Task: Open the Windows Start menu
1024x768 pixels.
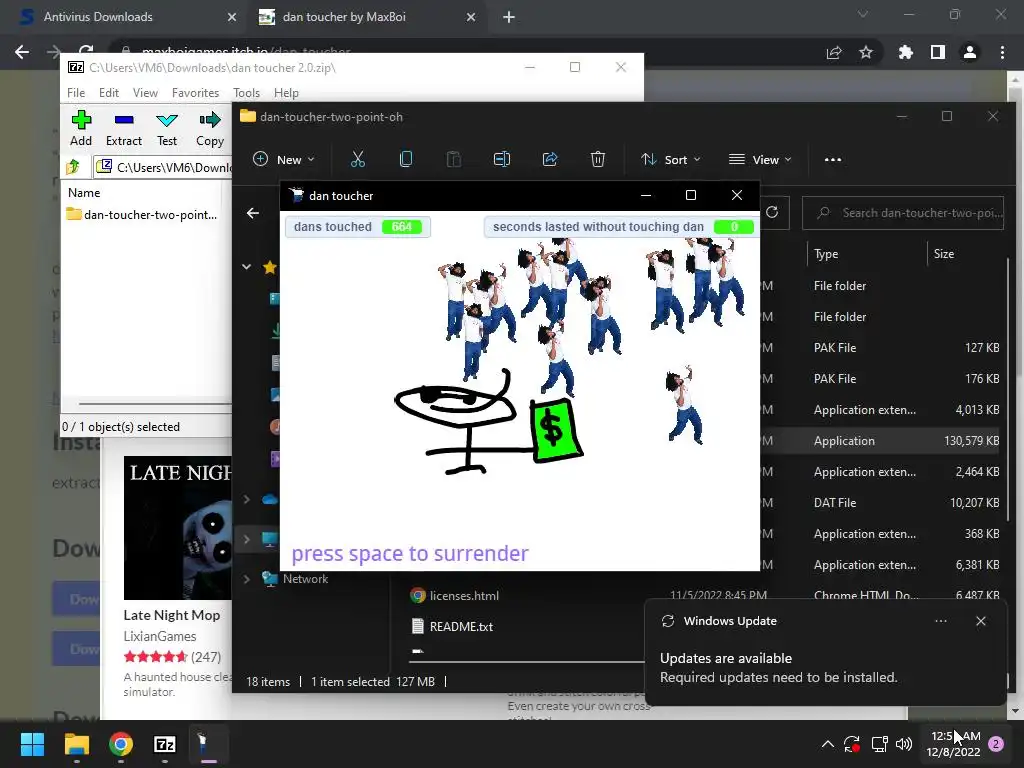Action: (x=32, y=744)
